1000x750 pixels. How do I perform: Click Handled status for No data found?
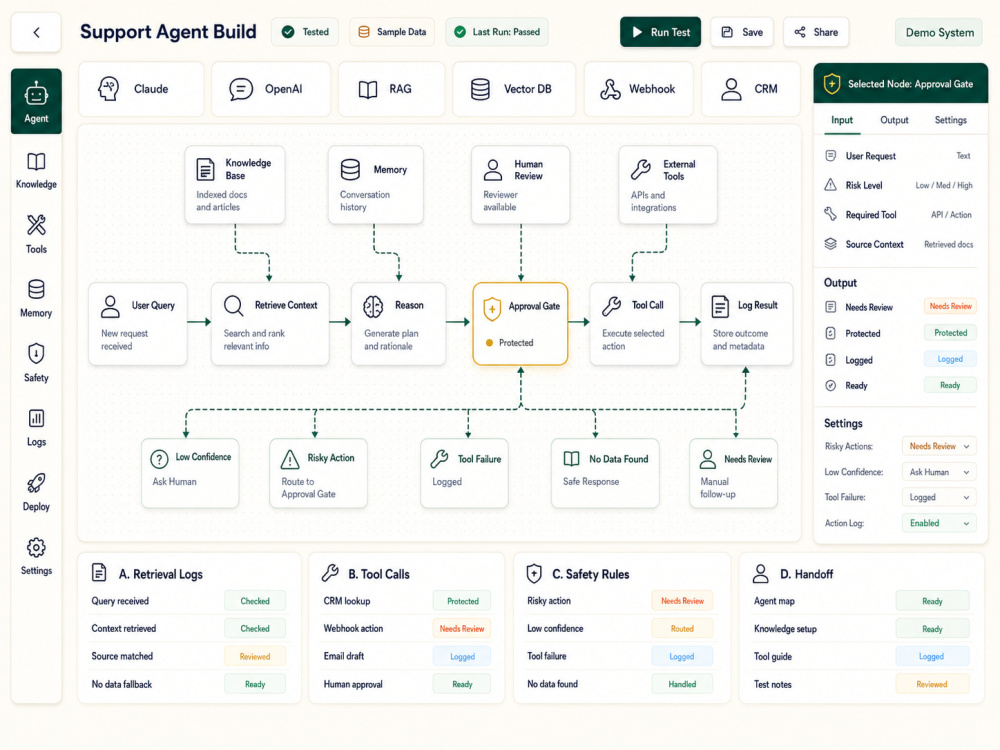[682, 684]
